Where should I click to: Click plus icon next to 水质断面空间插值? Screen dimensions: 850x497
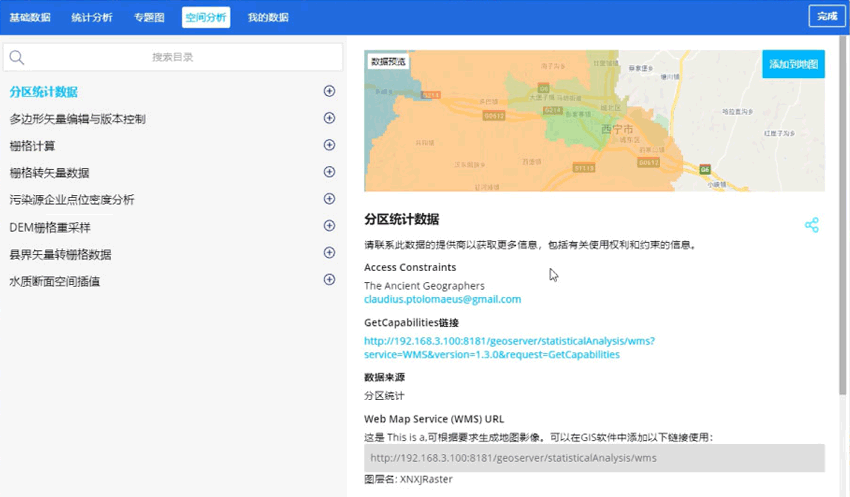[x=329, y=280]
